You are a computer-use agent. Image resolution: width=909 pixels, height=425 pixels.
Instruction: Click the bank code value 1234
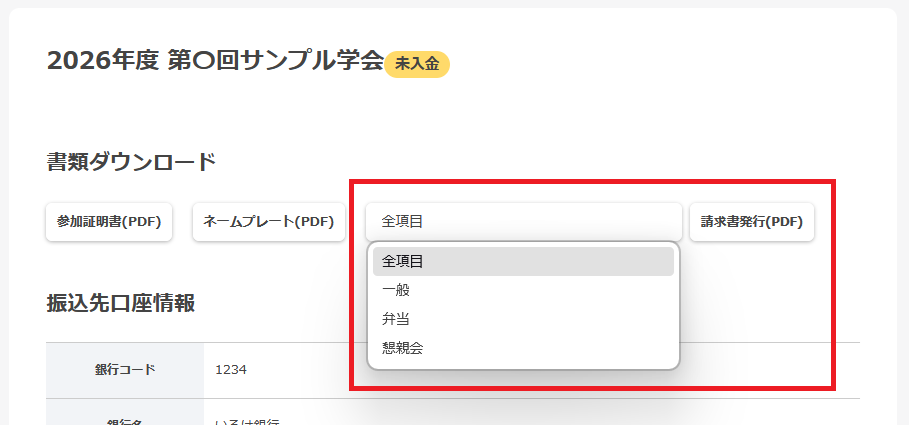[231, 370]
